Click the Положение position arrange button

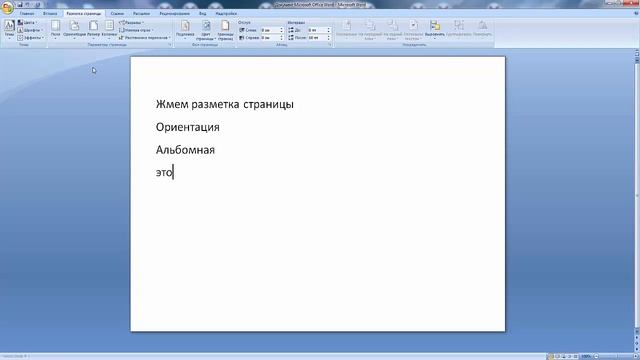tap(347, 30)
